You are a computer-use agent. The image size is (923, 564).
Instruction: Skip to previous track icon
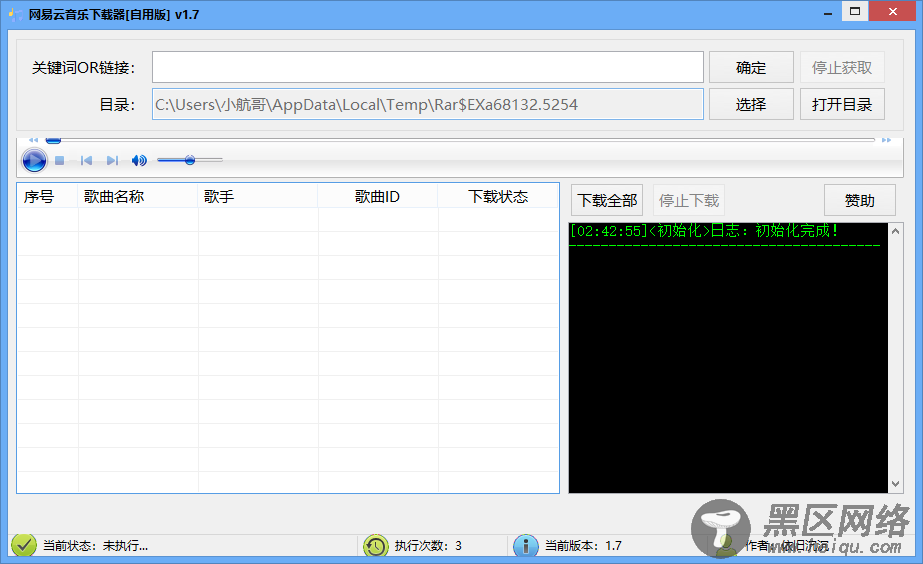[x=87, y=160]
